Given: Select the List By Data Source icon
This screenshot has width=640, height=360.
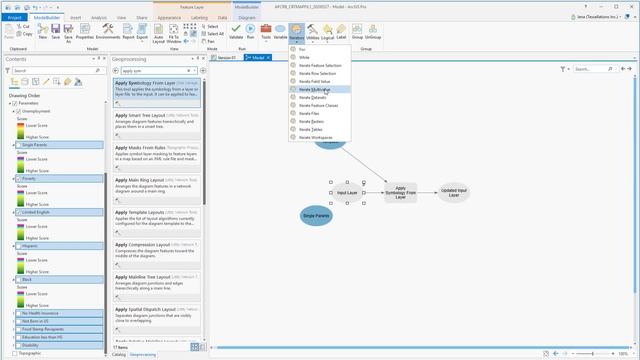Looking at the screenshot, I should [25, 82].
